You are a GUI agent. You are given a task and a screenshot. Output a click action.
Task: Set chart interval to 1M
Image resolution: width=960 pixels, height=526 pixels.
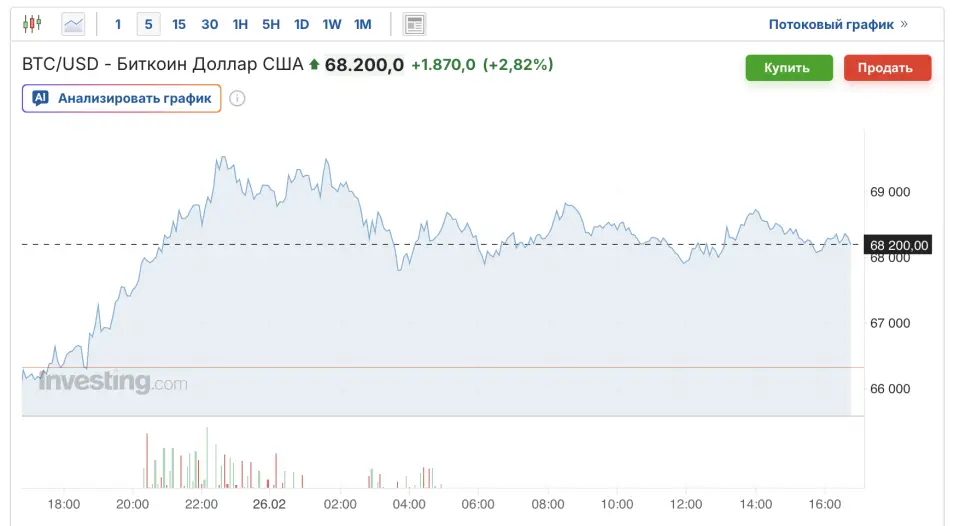point(363,24)
